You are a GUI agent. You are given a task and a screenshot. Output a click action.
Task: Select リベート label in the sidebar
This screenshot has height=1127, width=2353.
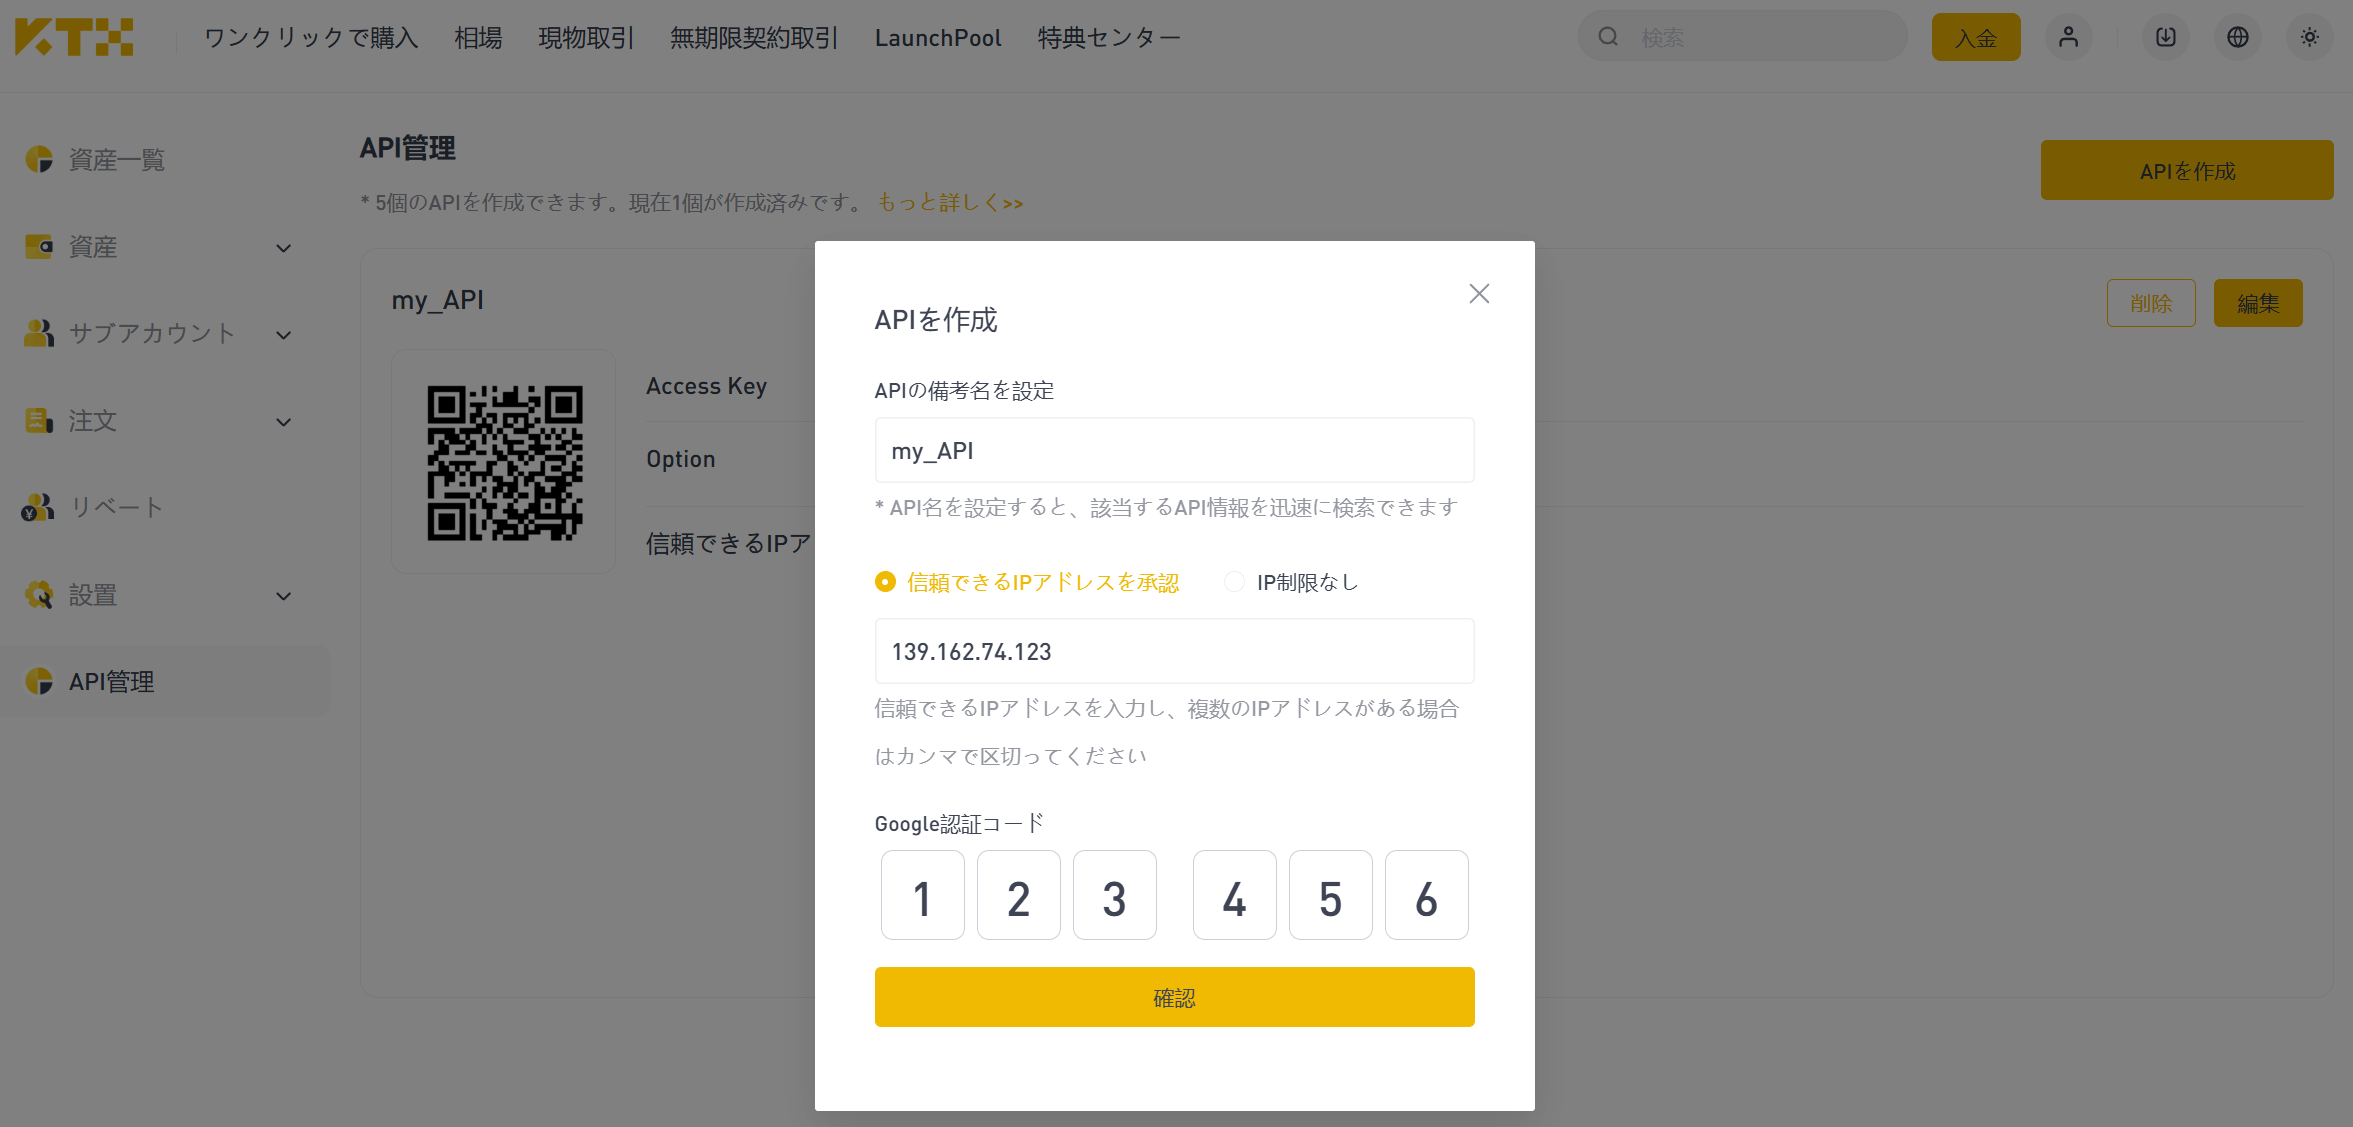point(117,507)
